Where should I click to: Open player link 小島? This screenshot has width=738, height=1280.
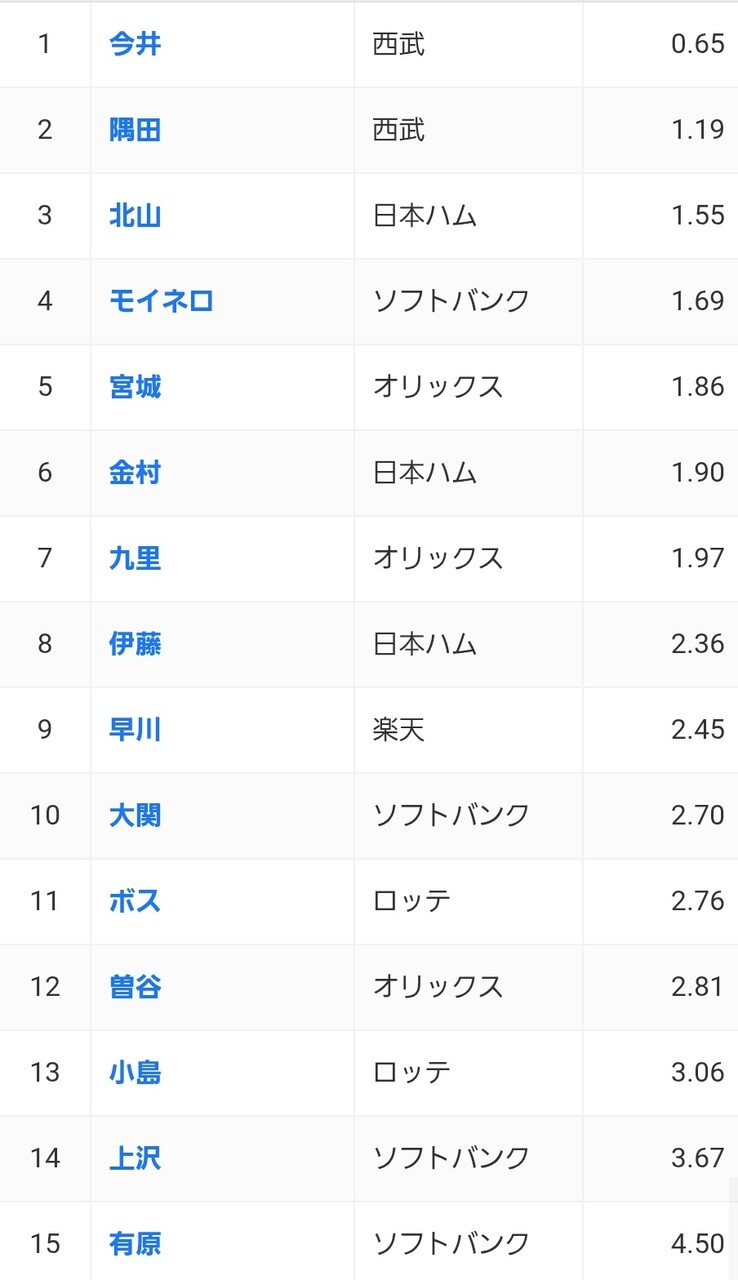[x=135, y=1073]
